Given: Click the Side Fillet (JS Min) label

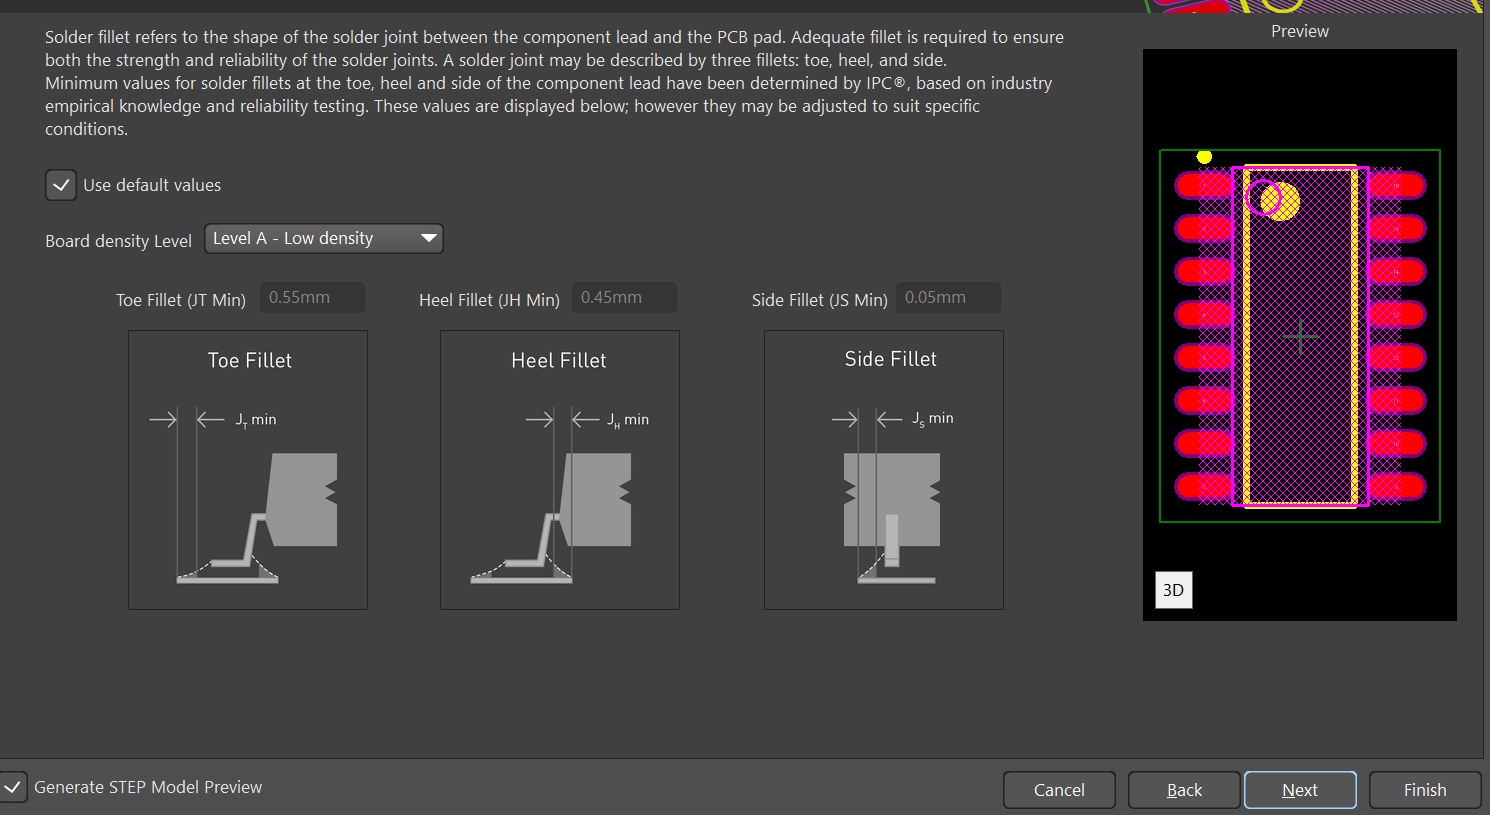Looking at the screenshot, I should [x=820, y=300].
